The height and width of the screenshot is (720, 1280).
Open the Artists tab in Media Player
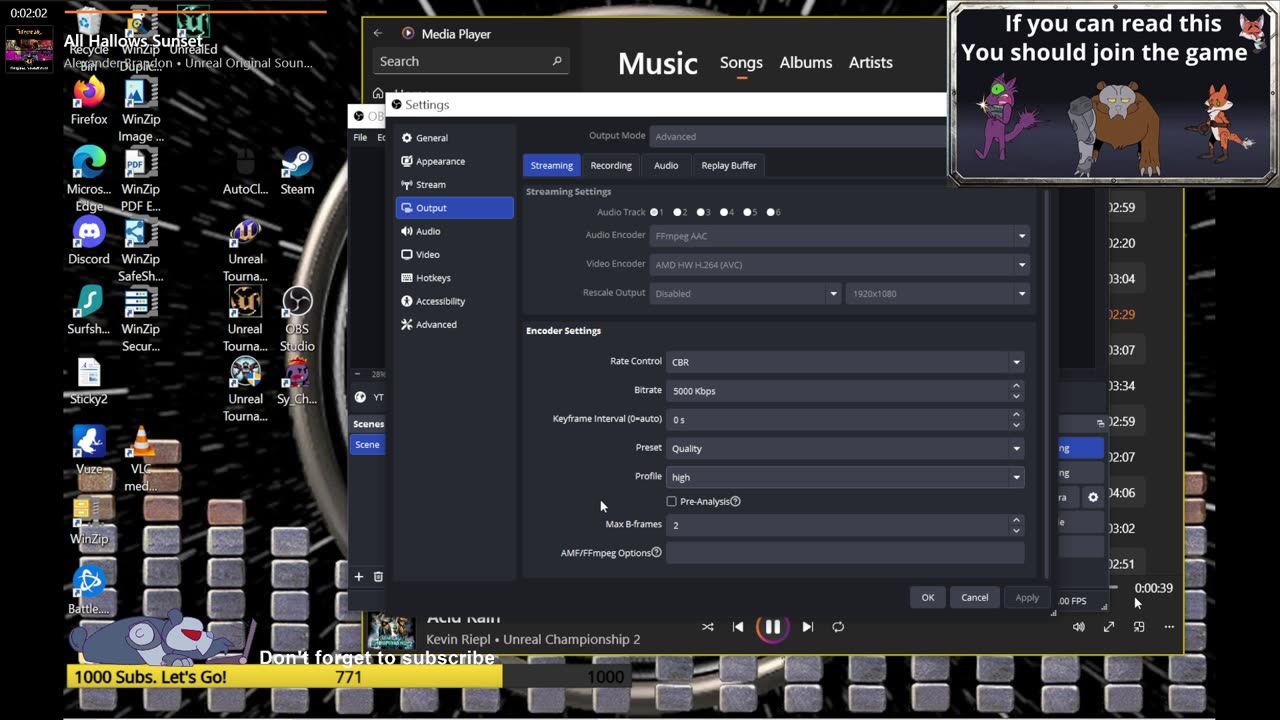click(x=871, y=62)
